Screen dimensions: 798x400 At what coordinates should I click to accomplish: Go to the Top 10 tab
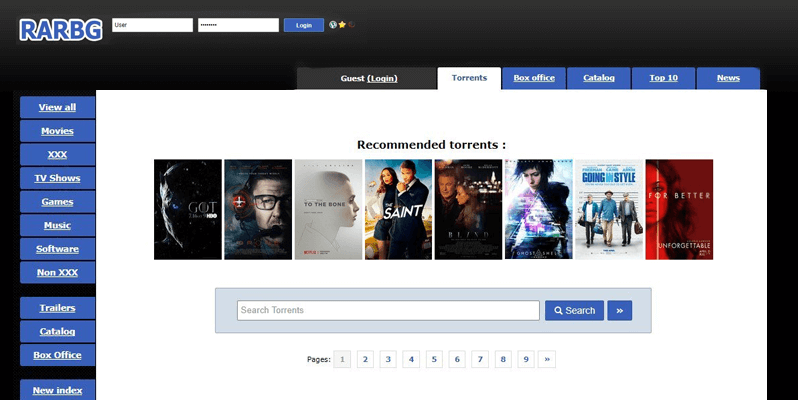tap(663, 78)
